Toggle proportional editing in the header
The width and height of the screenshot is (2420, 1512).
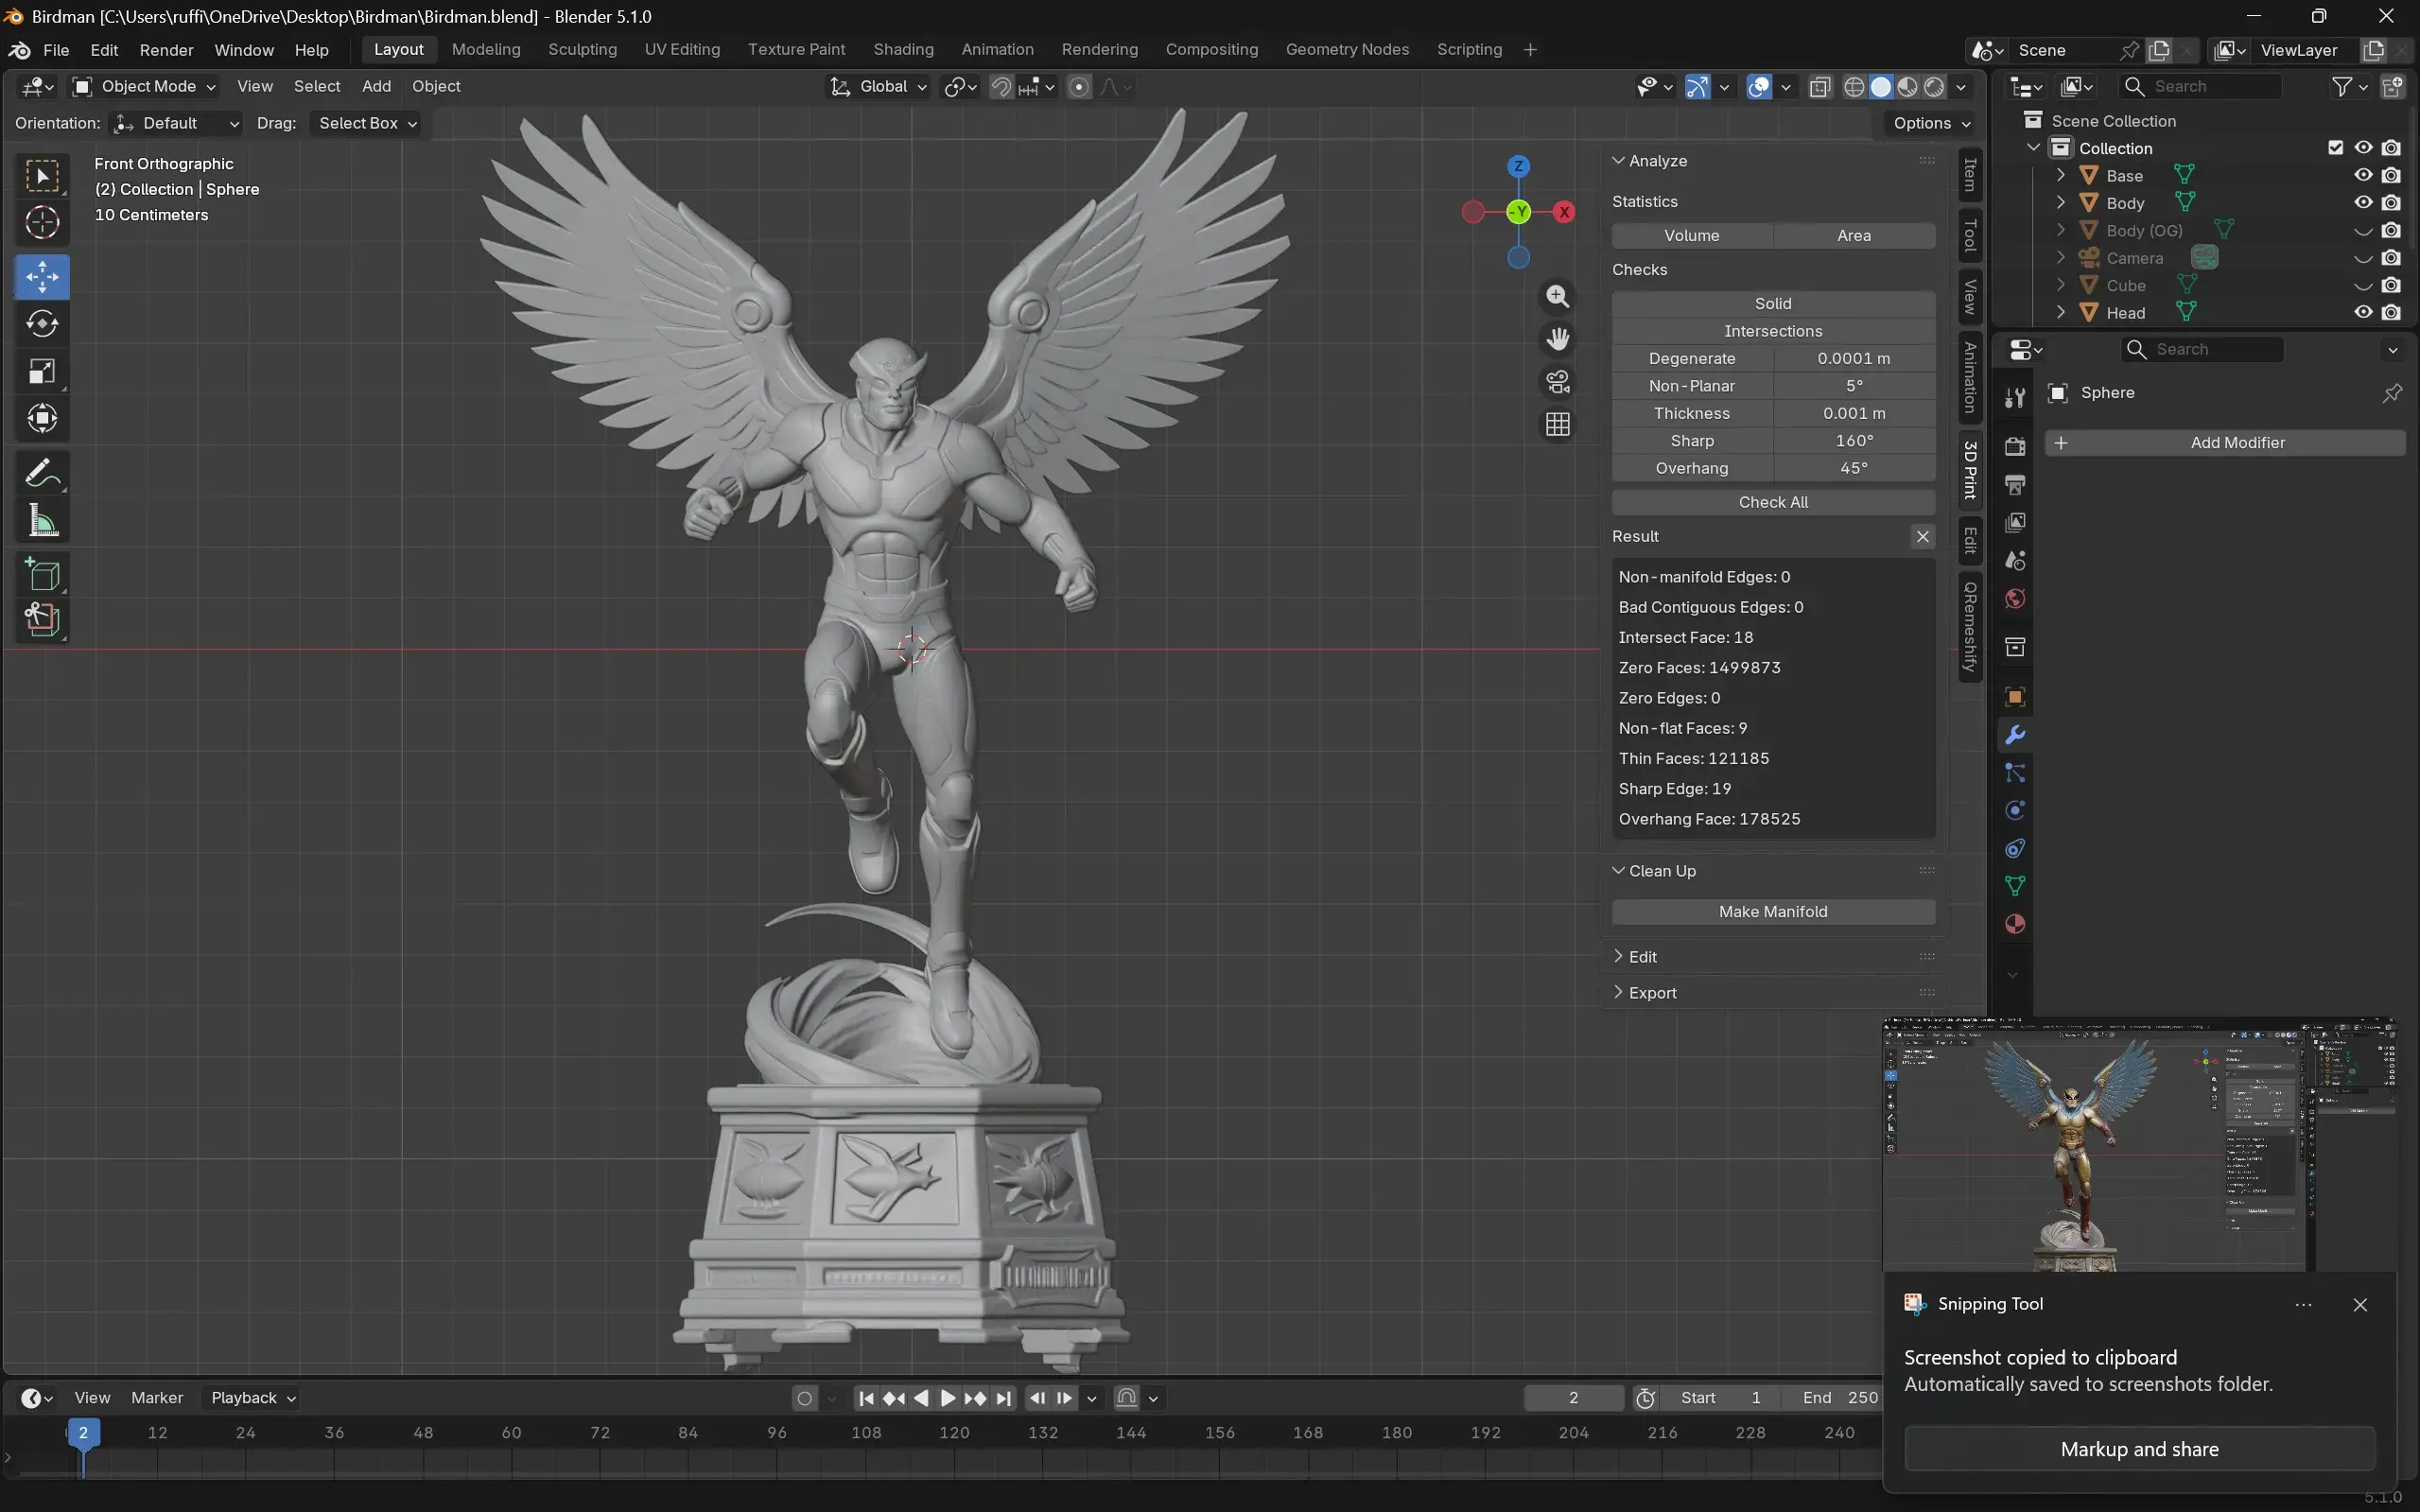[1079, 87]
